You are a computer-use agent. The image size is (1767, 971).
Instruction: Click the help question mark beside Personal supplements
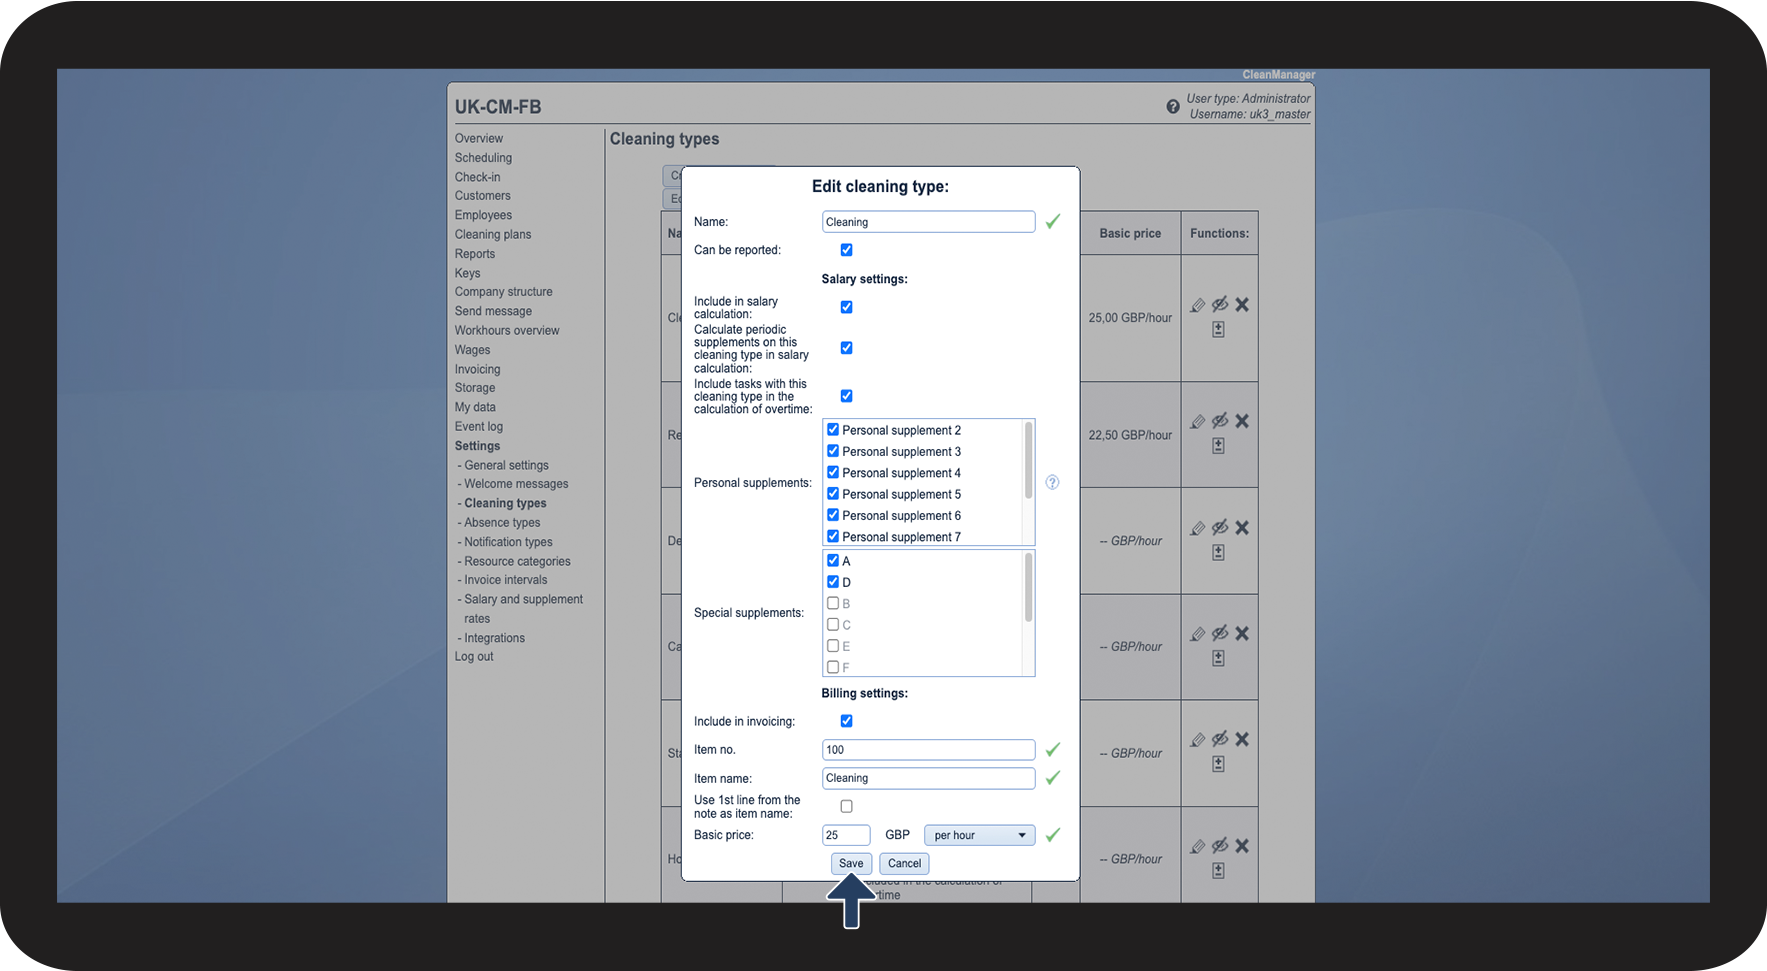pos(1052,482)
